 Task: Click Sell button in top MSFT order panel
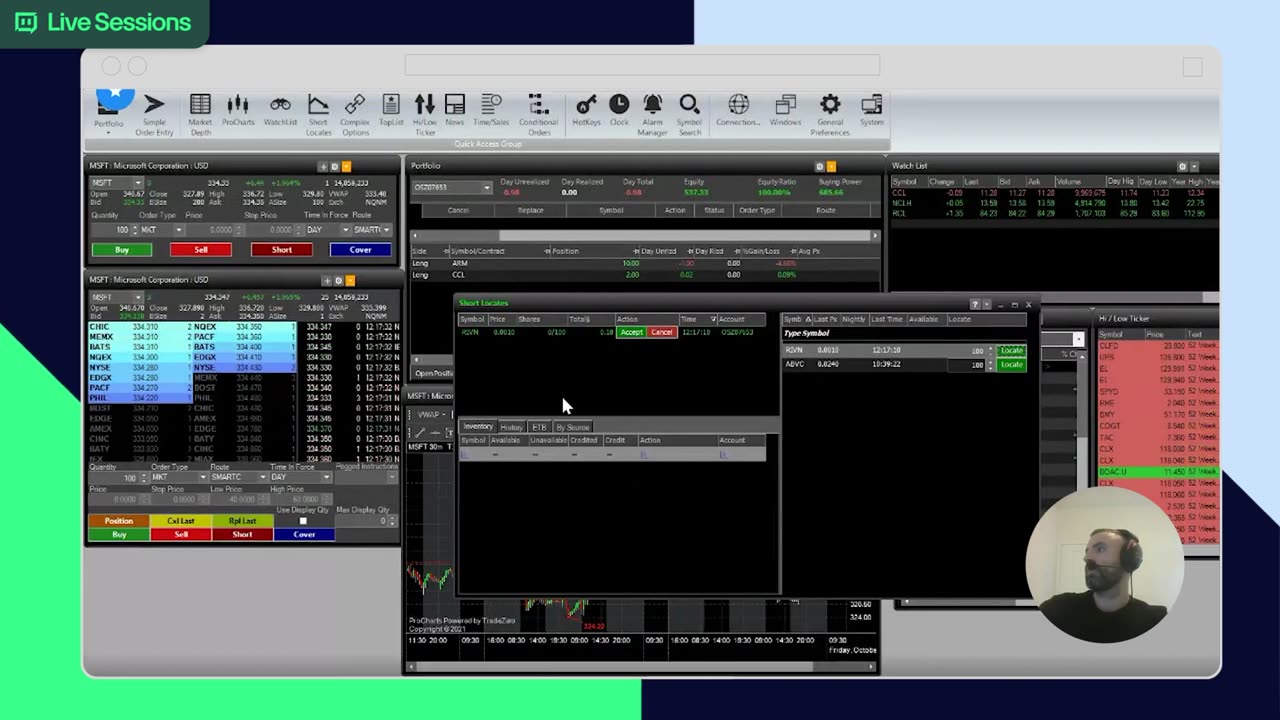(201, 250)
